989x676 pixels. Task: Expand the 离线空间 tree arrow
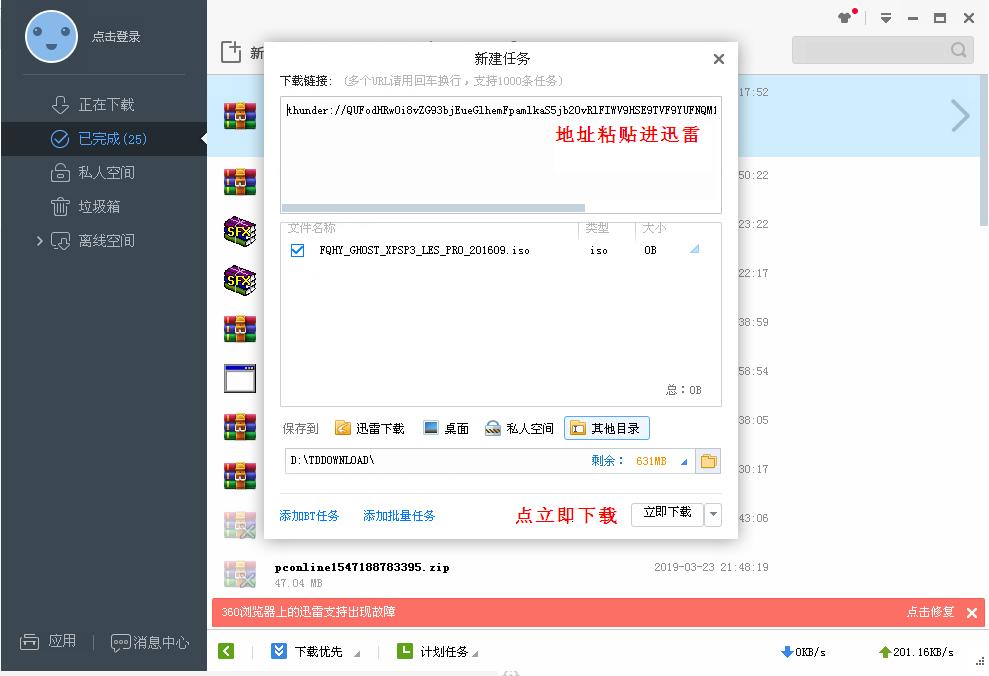(39, 240)
